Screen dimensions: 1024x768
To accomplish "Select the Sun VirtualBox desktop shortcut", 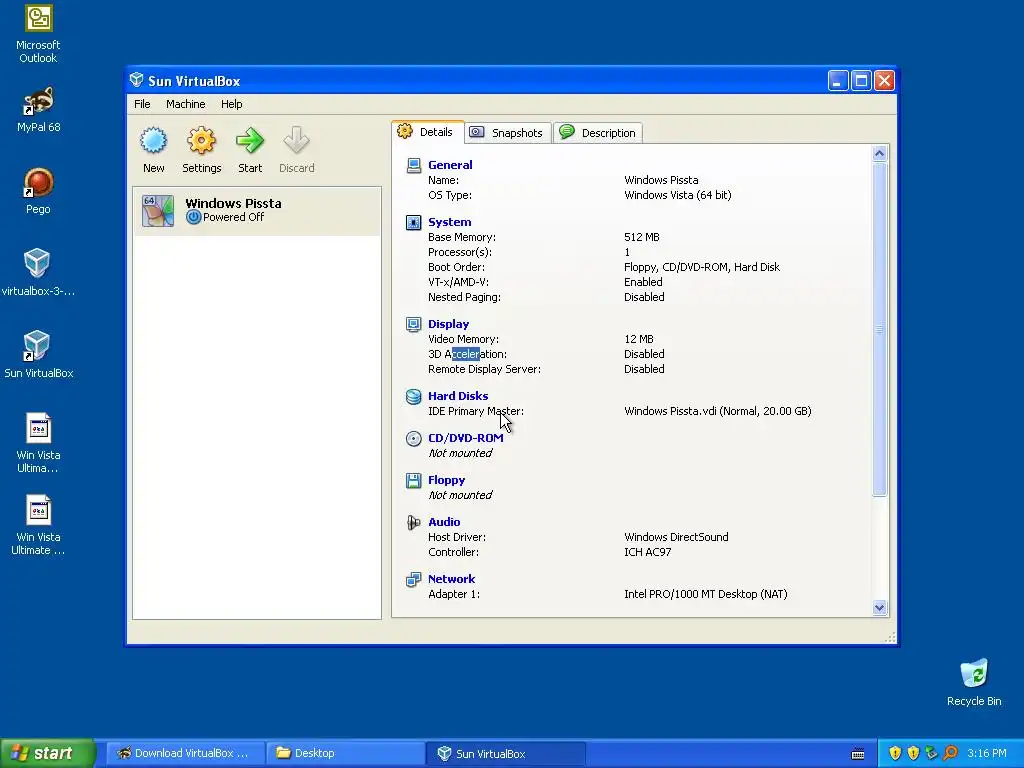I will (37, 345).
